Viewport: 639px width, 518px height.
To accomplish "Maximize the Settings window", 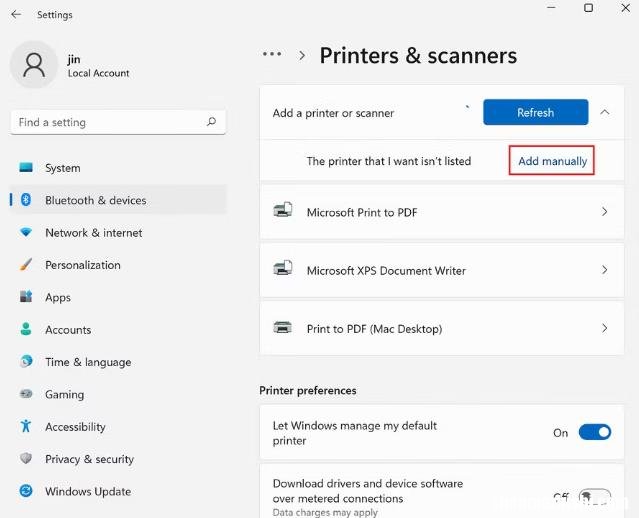I will tap(588, 8).
